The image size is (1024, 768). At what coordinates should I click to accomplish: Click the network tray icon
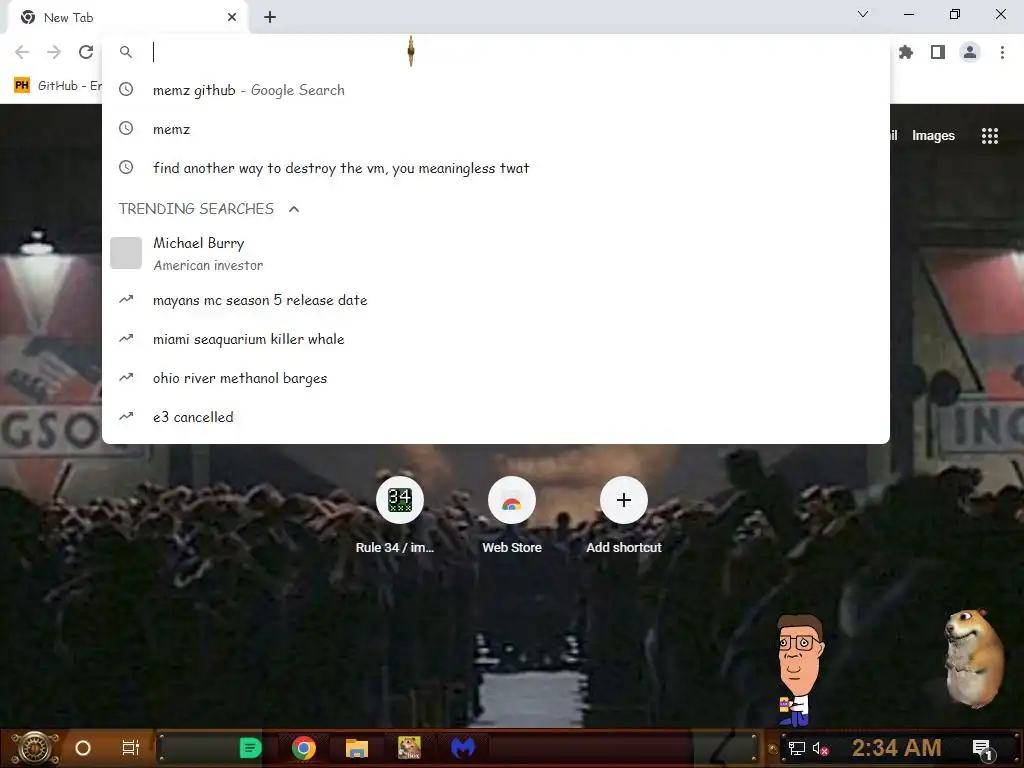(x=797, y=749)
